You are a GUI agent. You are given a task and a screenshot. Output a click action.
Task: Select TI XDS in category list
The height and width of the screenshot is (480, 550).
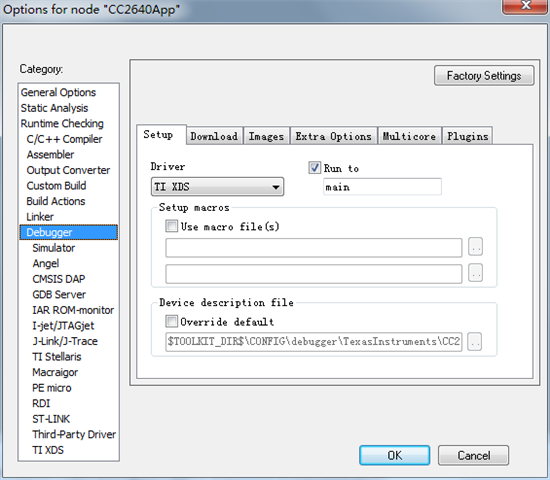pyautogui.click(x=48, y=450)
